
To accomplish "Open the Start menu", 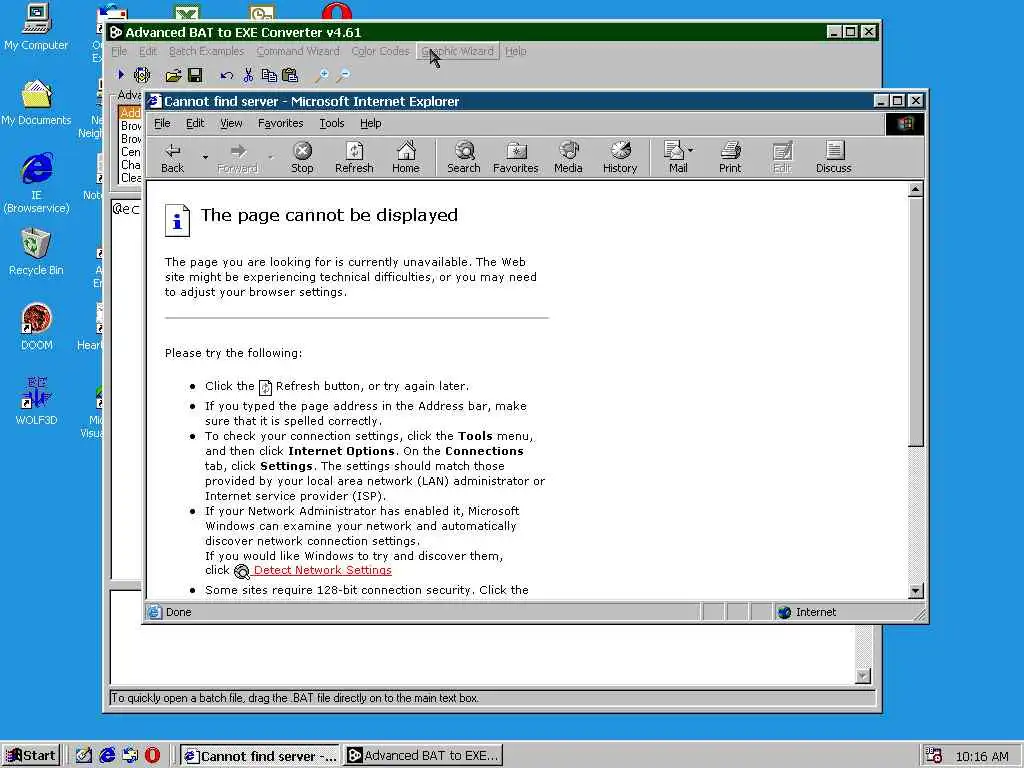I will click(x=31, y=756).
